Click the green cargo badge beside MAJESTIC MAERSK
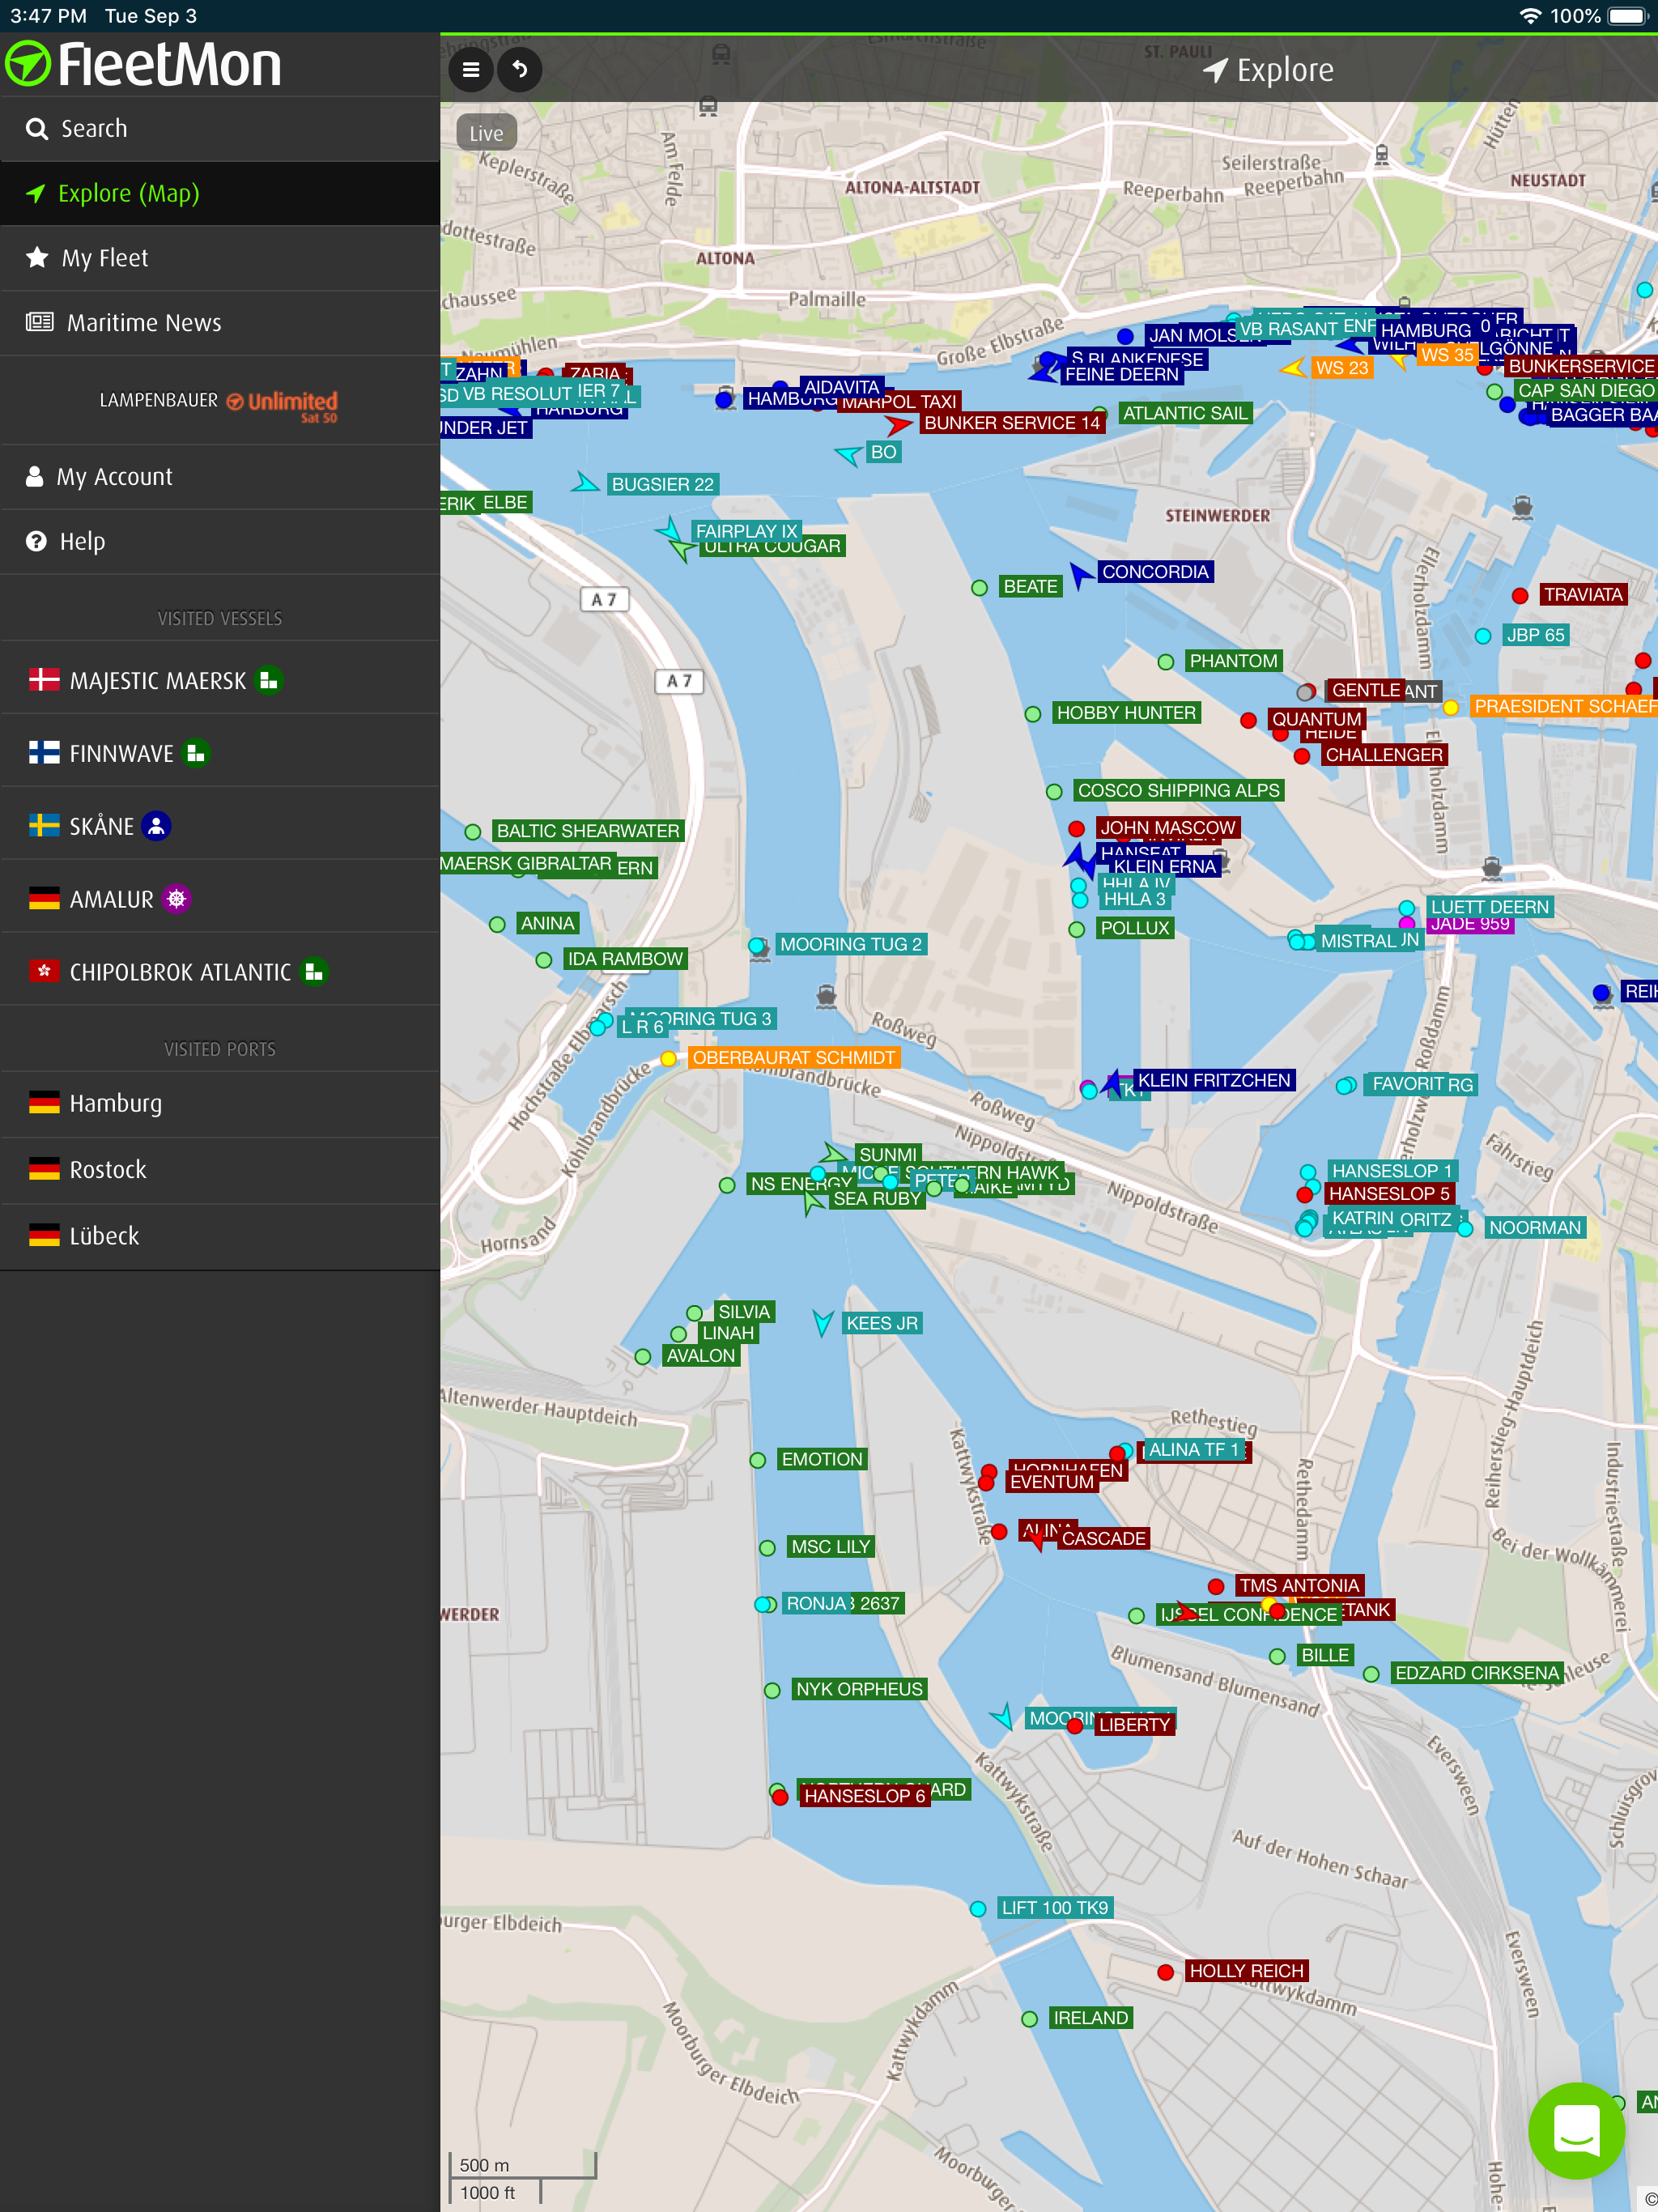This screenshot has width=1658, height=2212. click(268, 681)
